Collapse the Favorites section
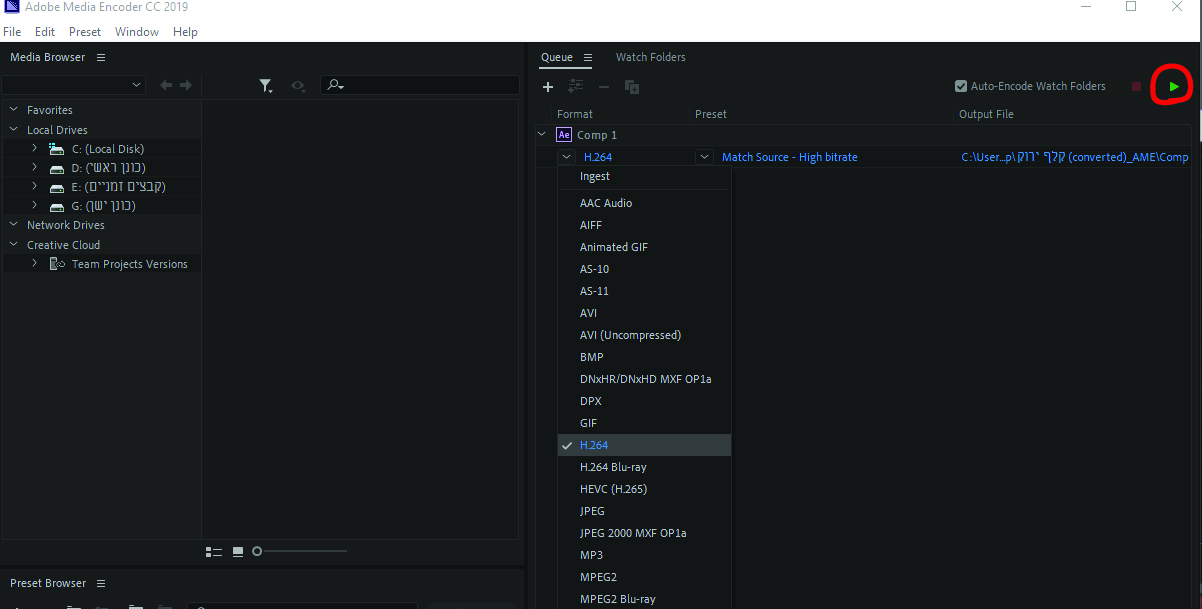Viewport: 1202px width, 609px height. click(14, 110)
